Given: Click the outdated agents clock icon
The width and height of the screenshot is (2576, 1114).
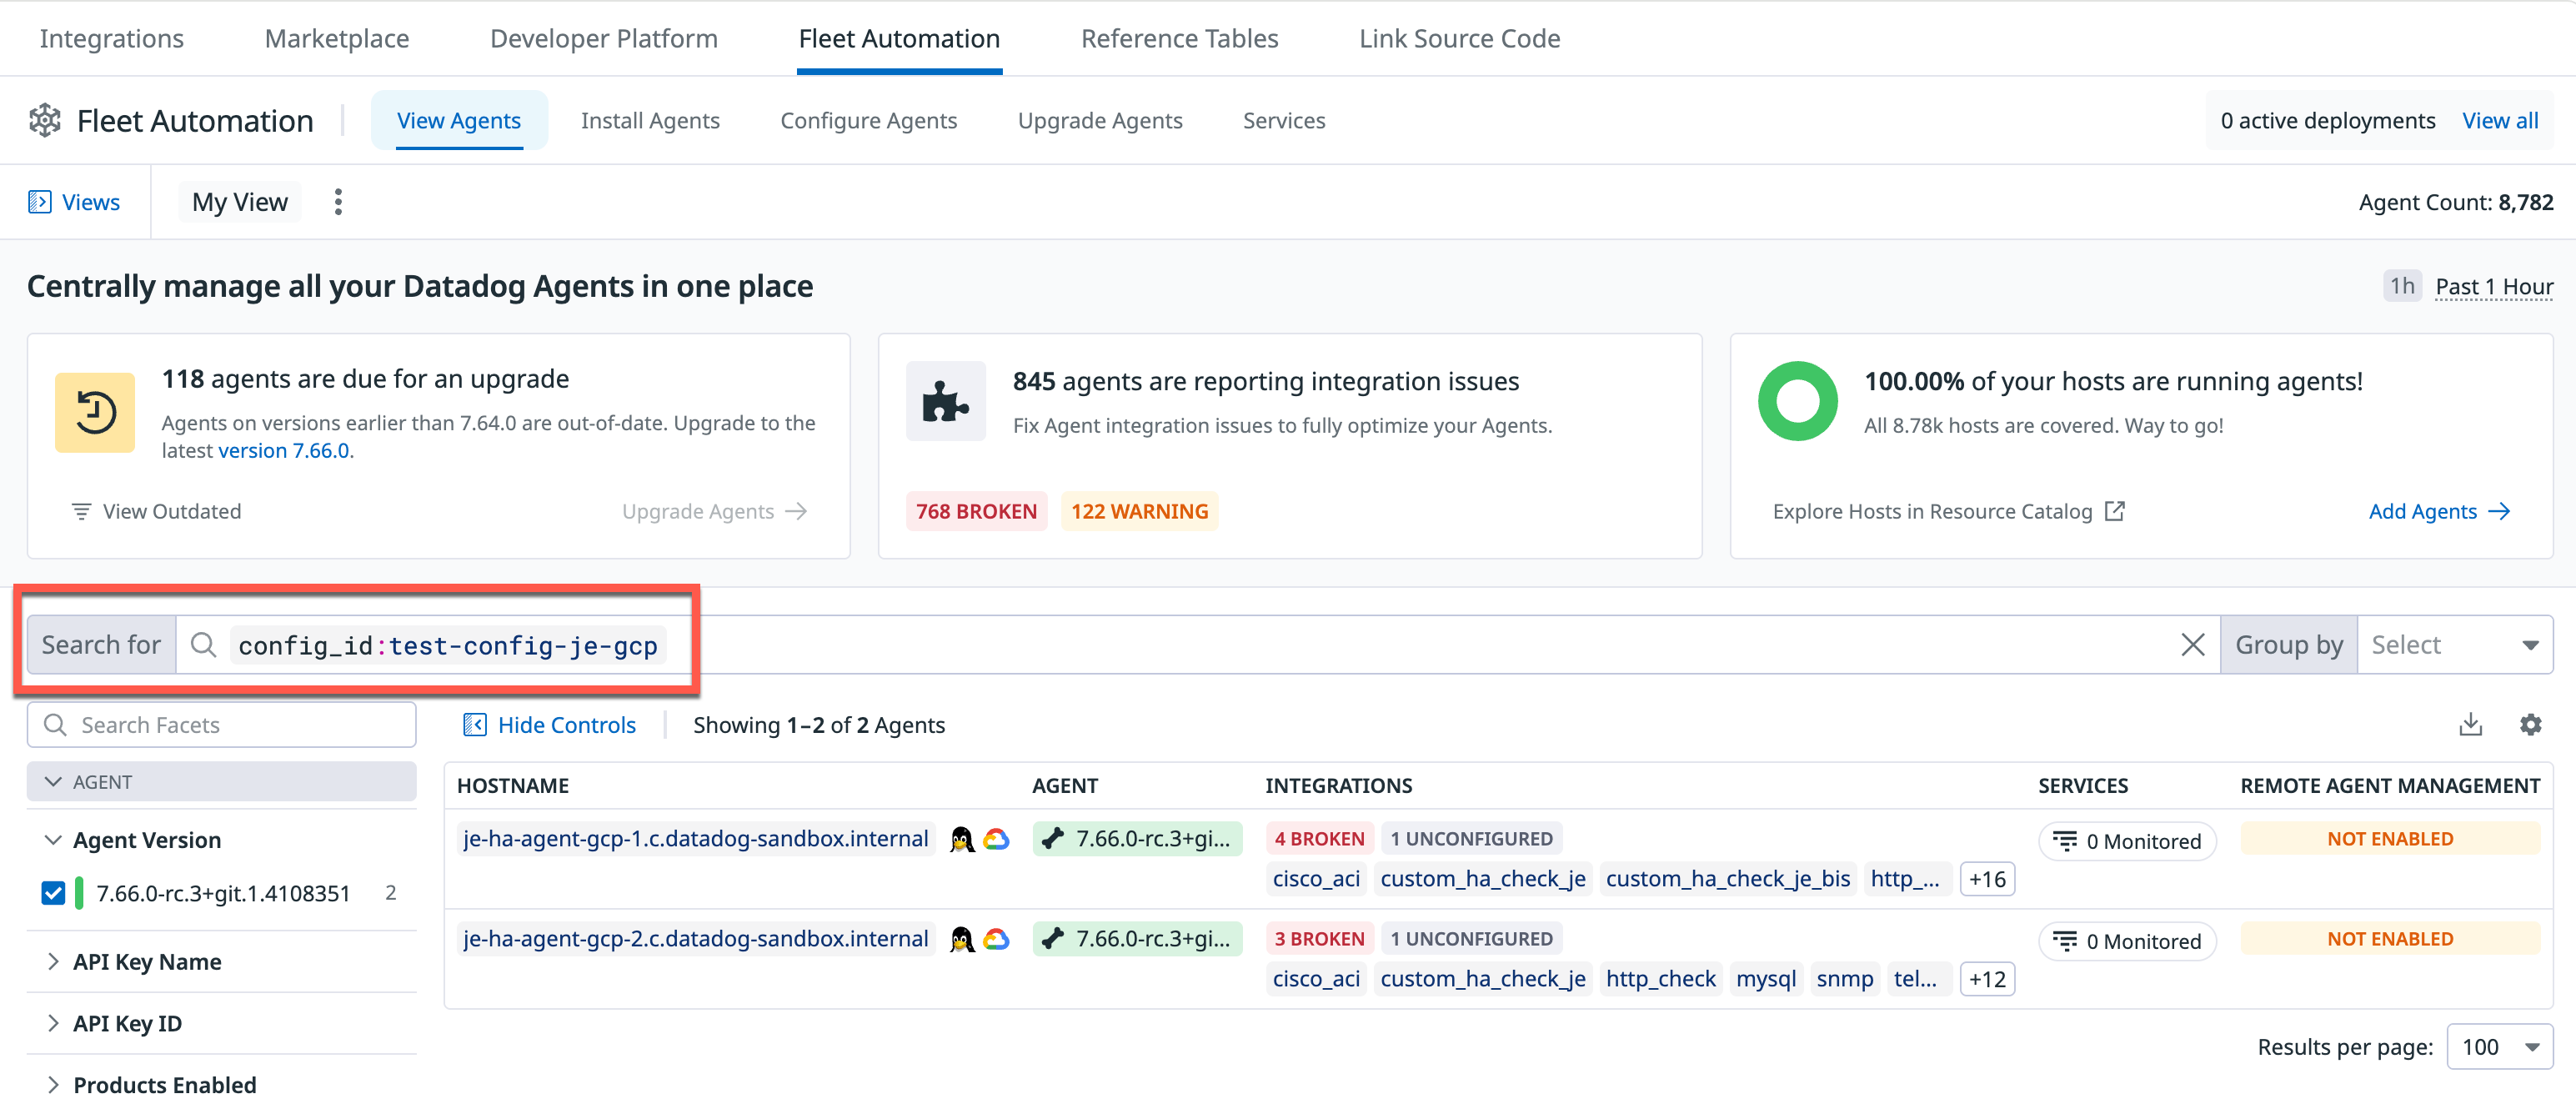Looking at the screenshot, I should (95, 412).
